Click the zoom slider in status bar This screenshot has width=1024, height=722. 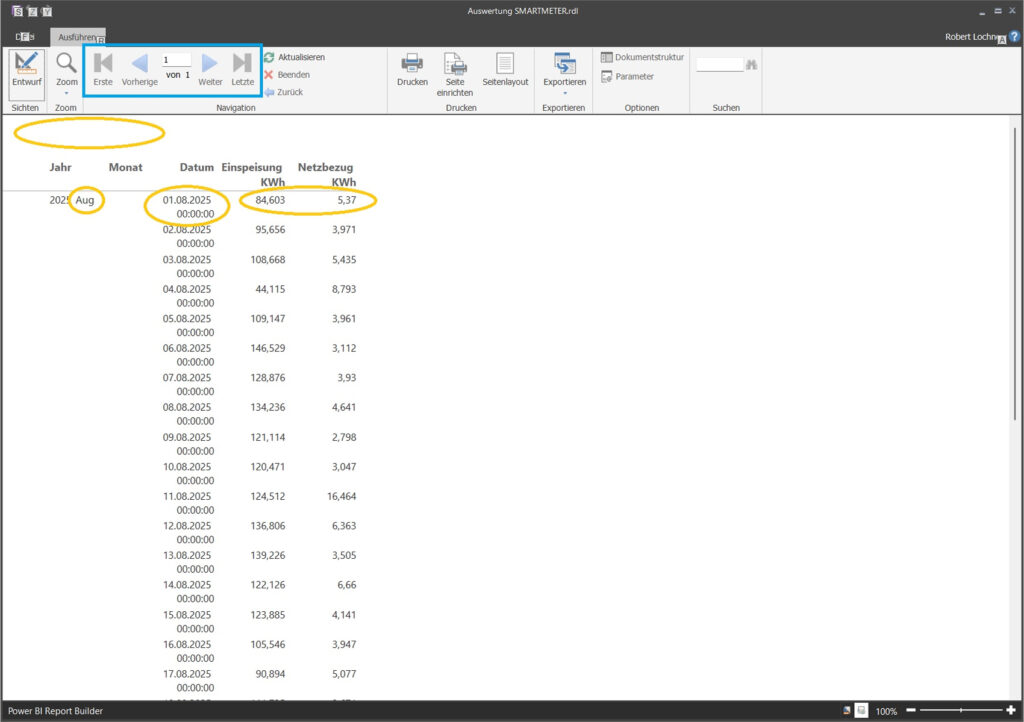pyautogui.click(x=960, y=710)
